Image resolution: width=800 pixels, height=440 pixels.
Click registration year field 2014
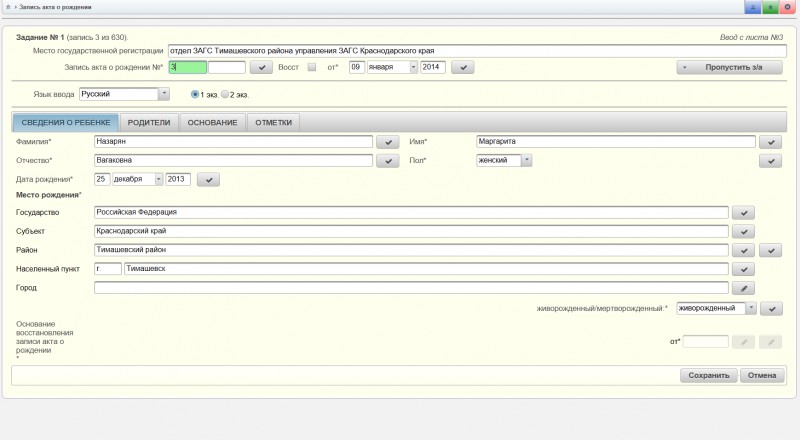[x=433, y=67]
